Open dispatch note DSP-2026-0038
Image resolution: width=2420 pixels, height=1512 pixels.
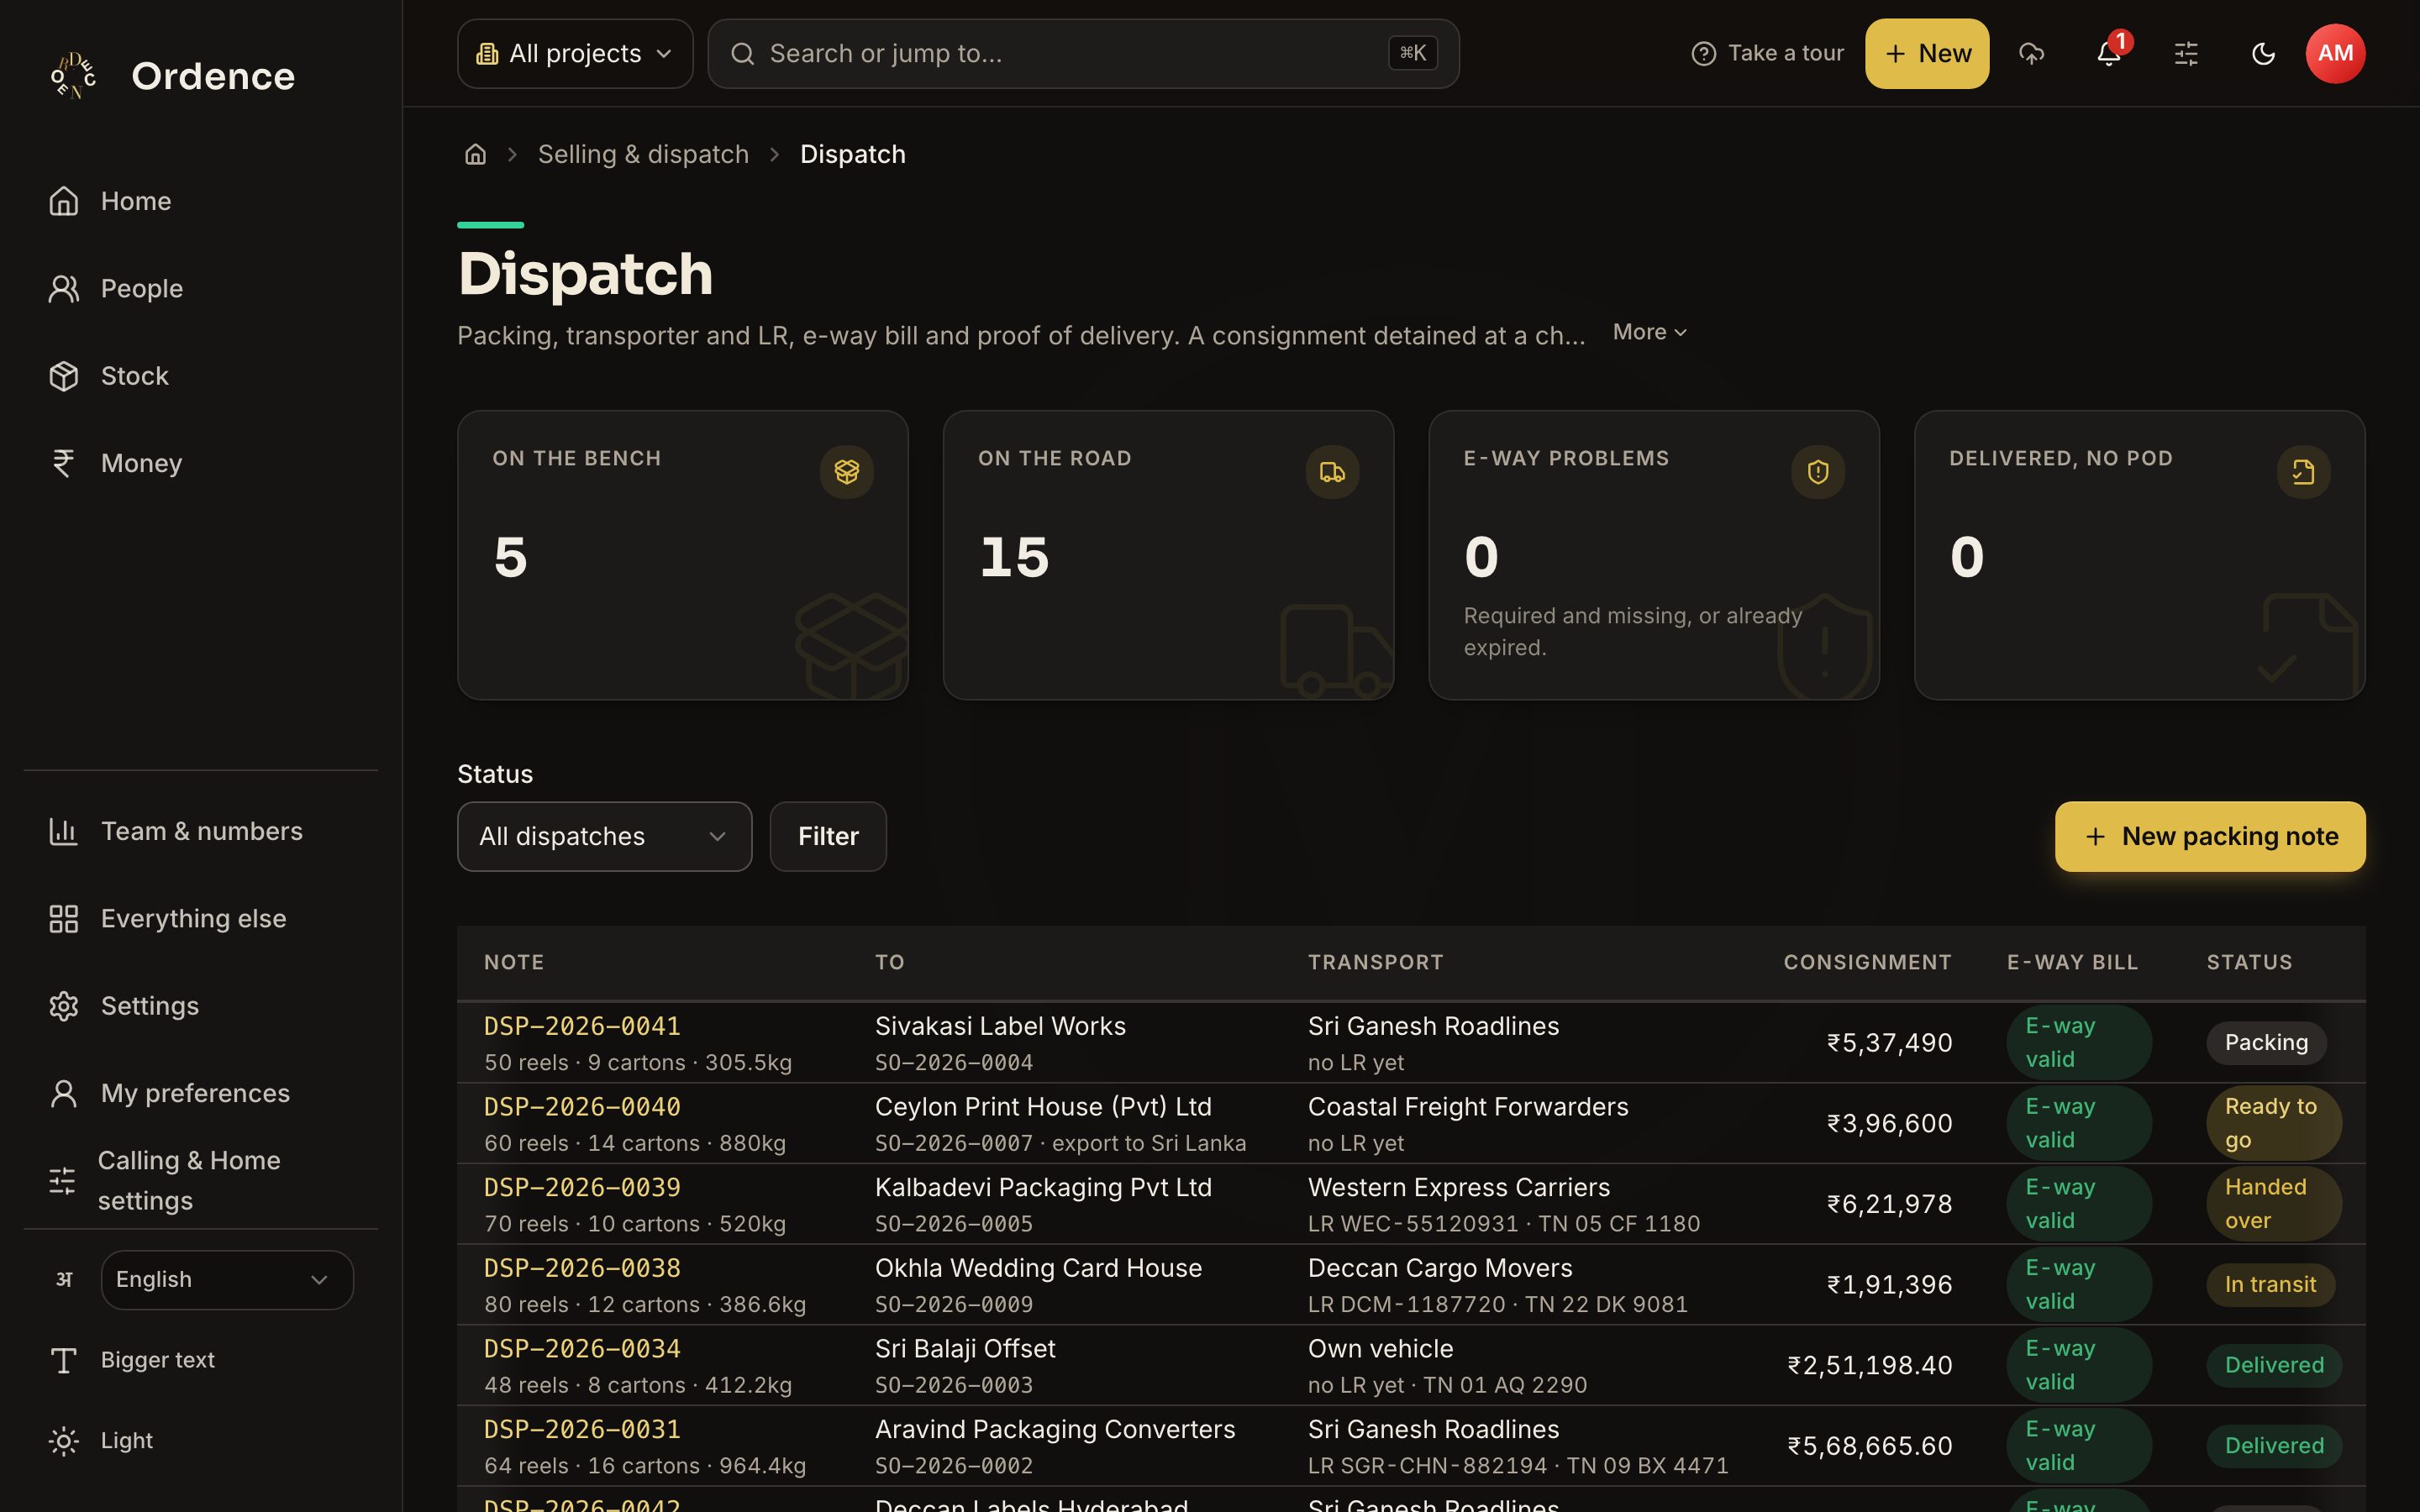pyautogui.click(x=582, y=1268)
